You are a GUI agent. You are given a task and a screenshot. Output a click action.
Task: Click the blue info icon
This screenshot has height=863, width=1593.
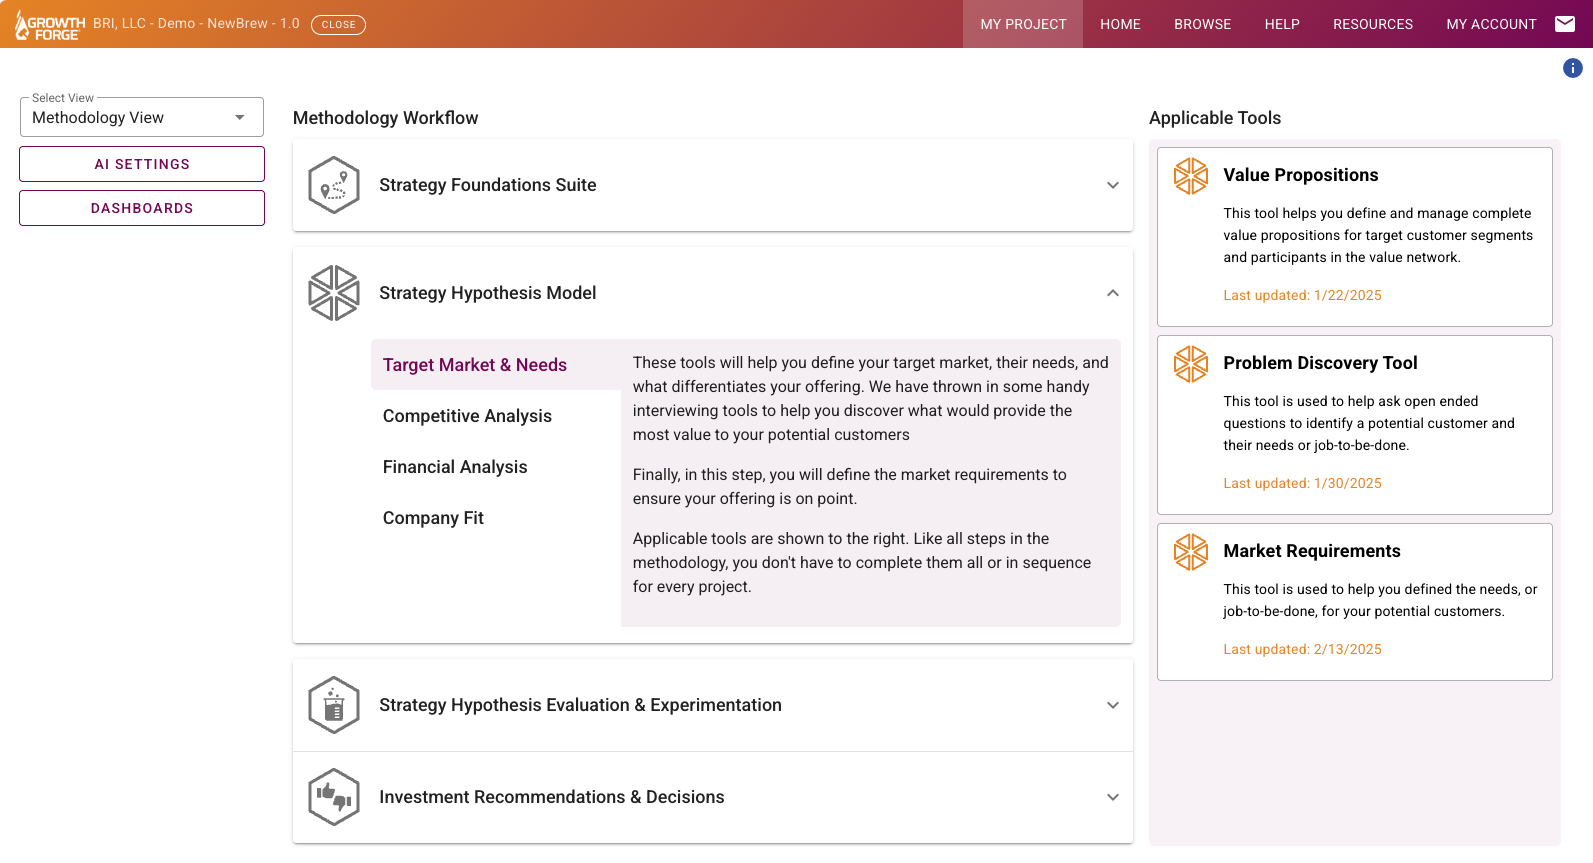[x=1572, y=68]
